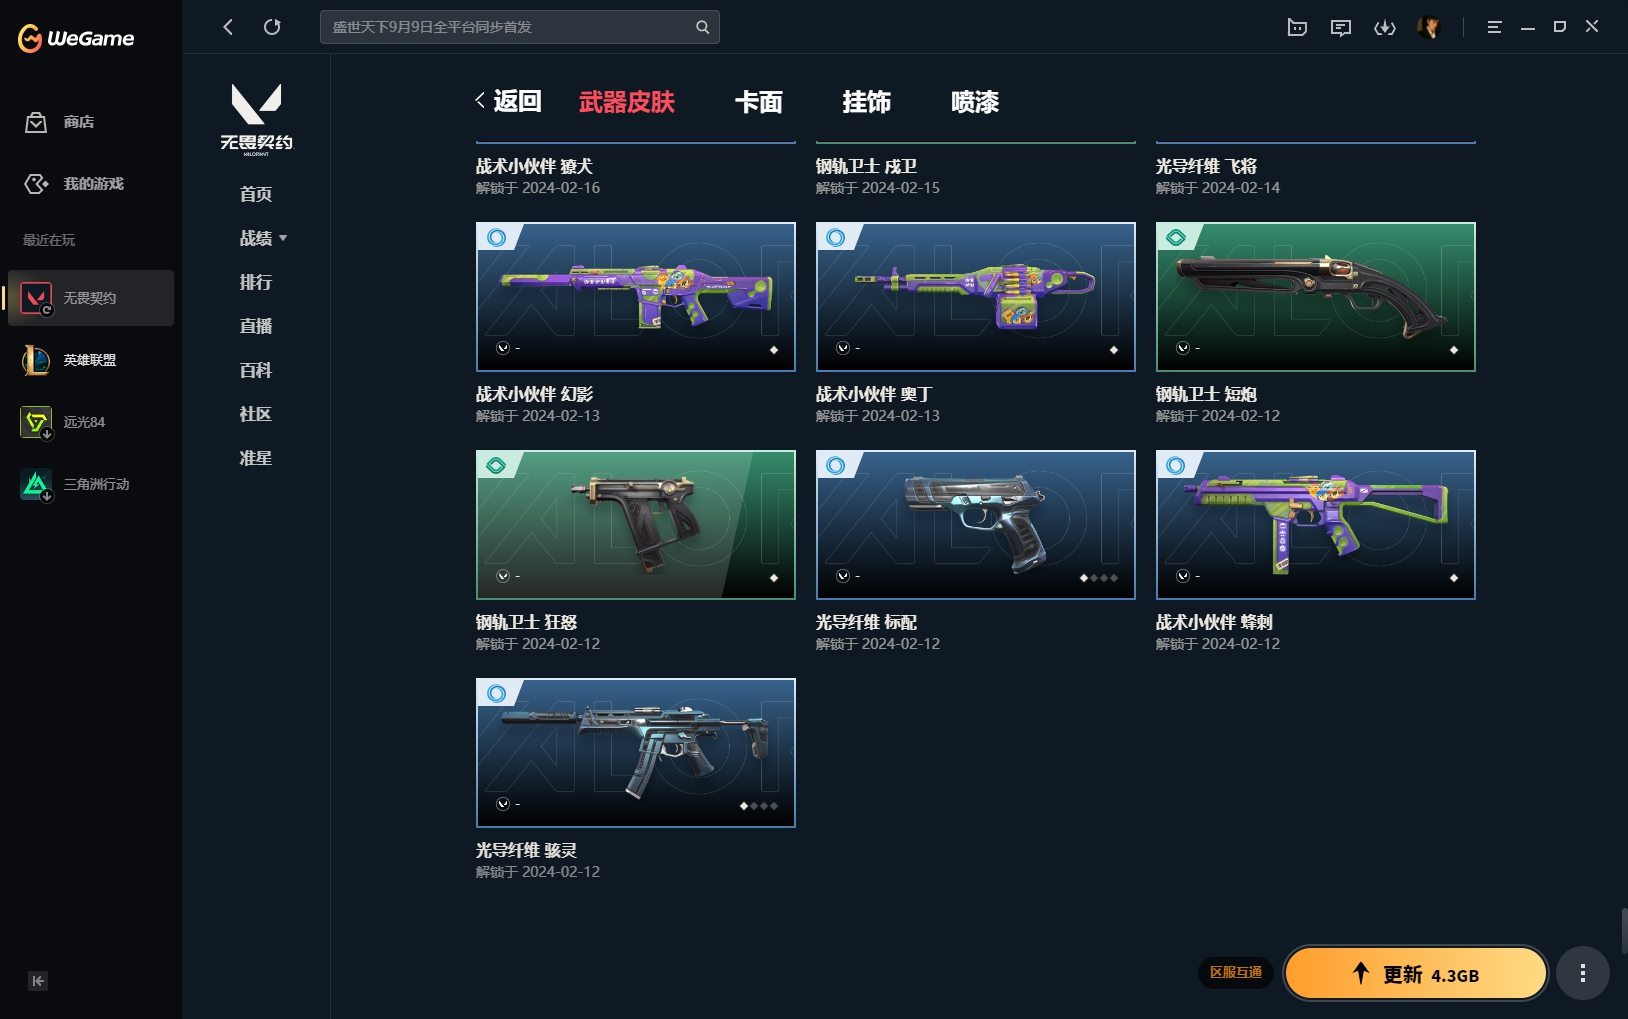
Task: Click the 战术小伙伴 蜂刺 name text
Action: [1214, 622]
